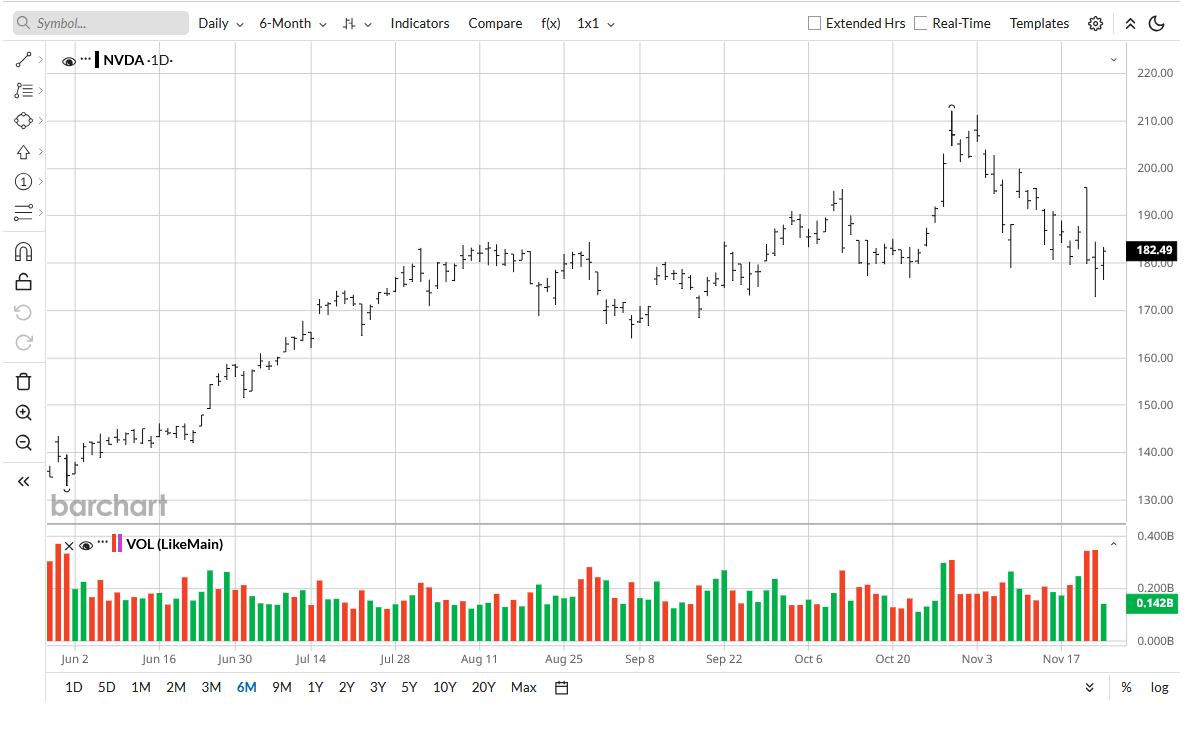
Task: Open the 1x1 grid layout dropdown
Action: click(596, 23)
